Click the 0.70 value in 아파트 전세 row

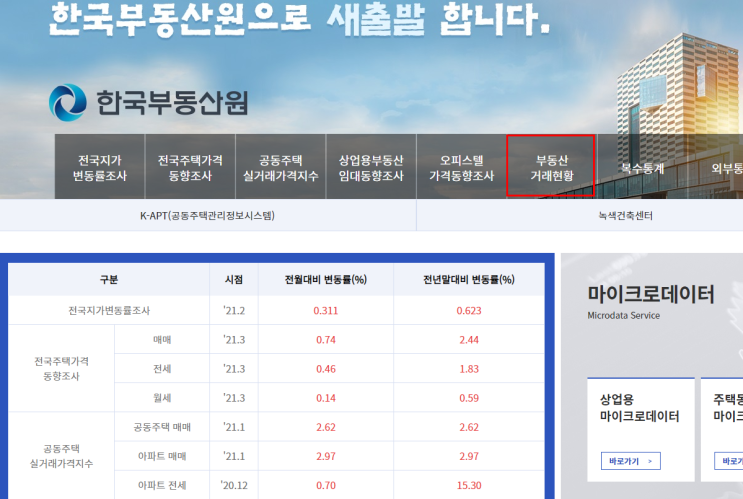pos(326,485)
